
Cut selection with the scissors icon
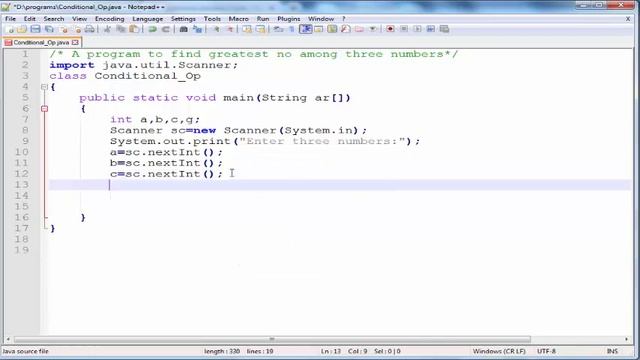point(107,29)
